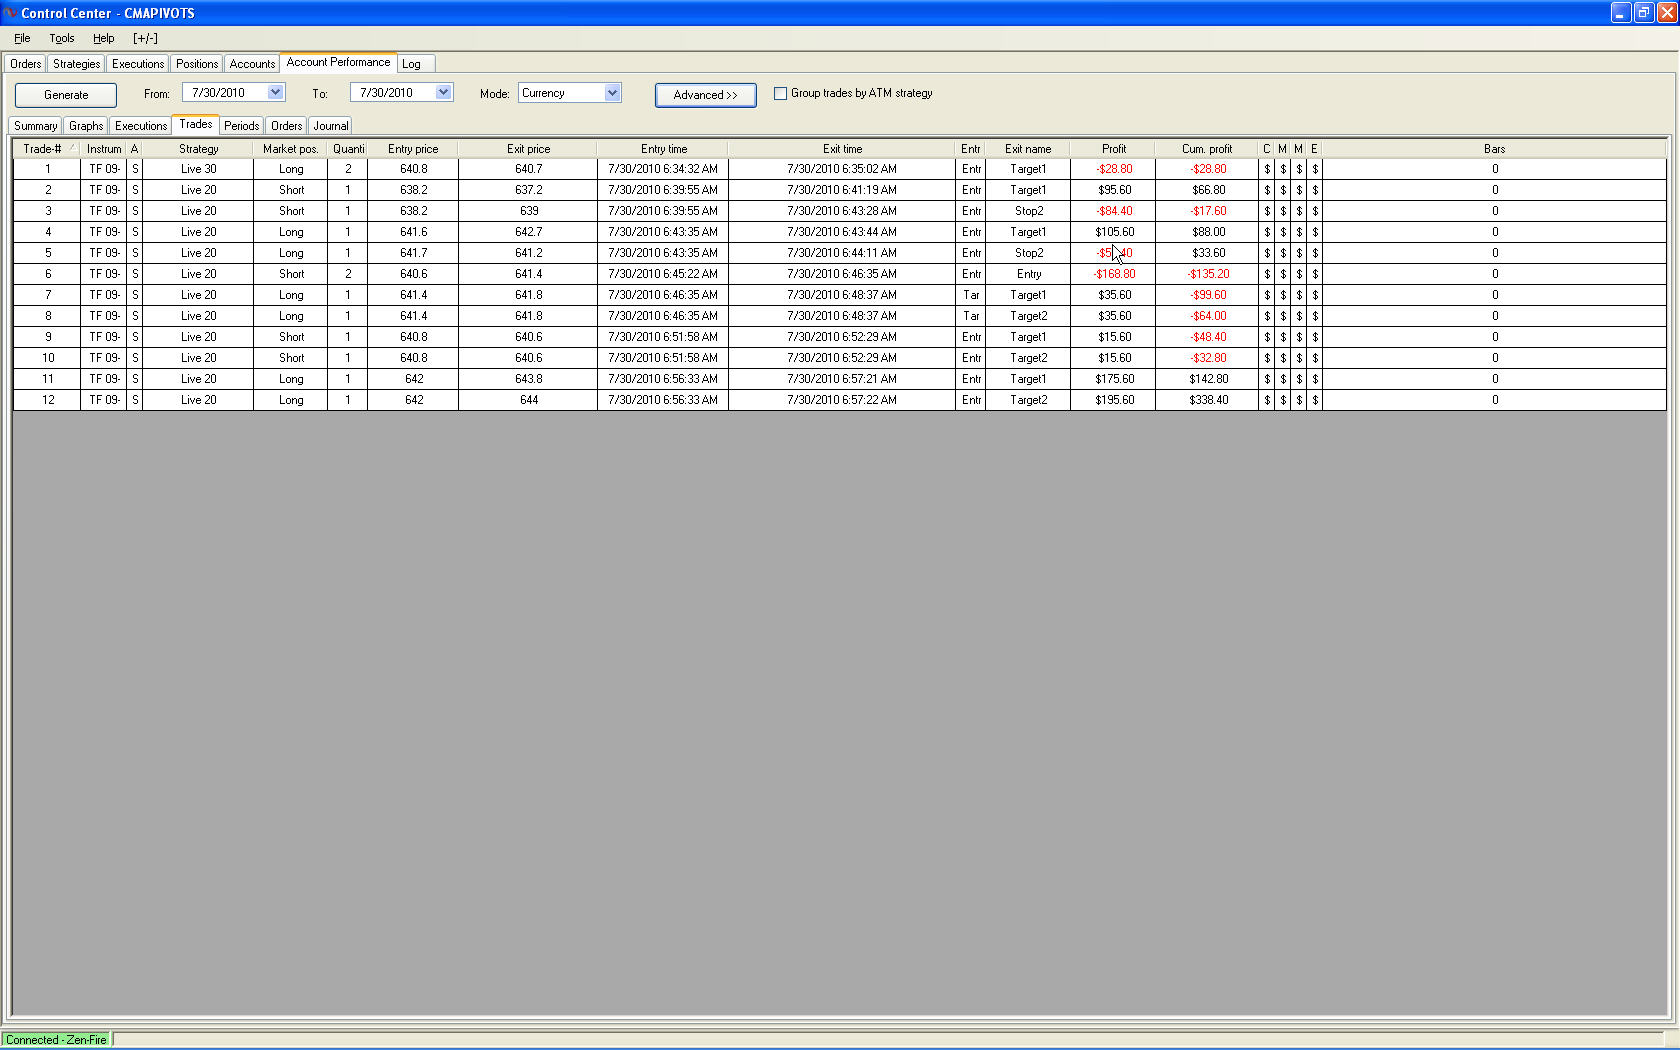
Task: Click exit name Entry in trade 6
Action: tap(1029, 274)
